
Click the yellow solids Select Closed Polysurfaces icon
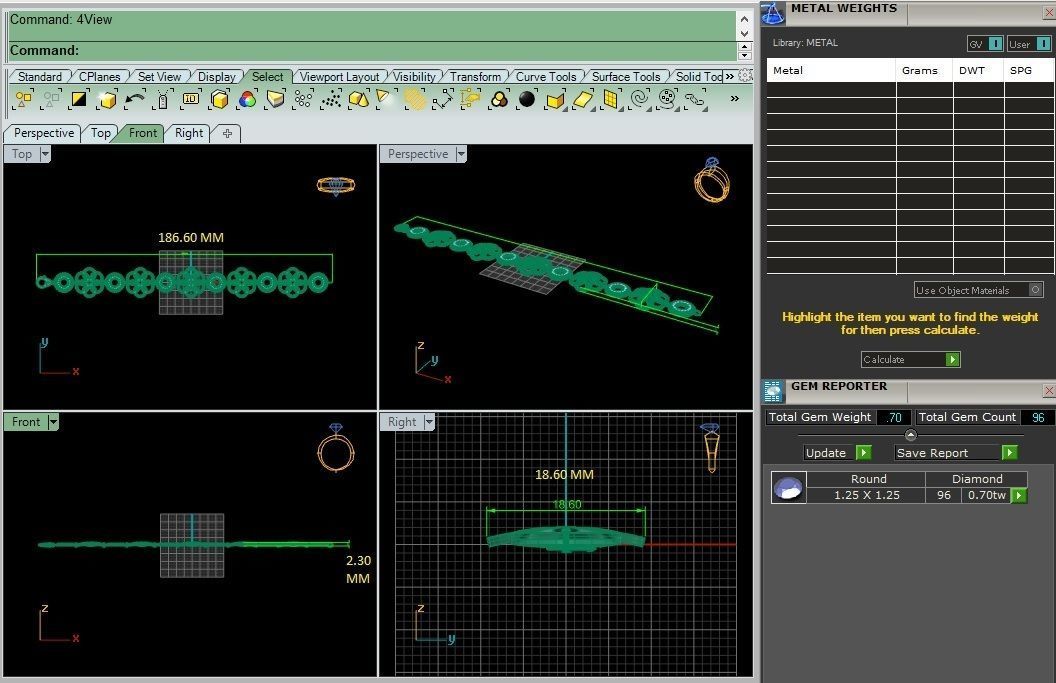click(359, 100)
